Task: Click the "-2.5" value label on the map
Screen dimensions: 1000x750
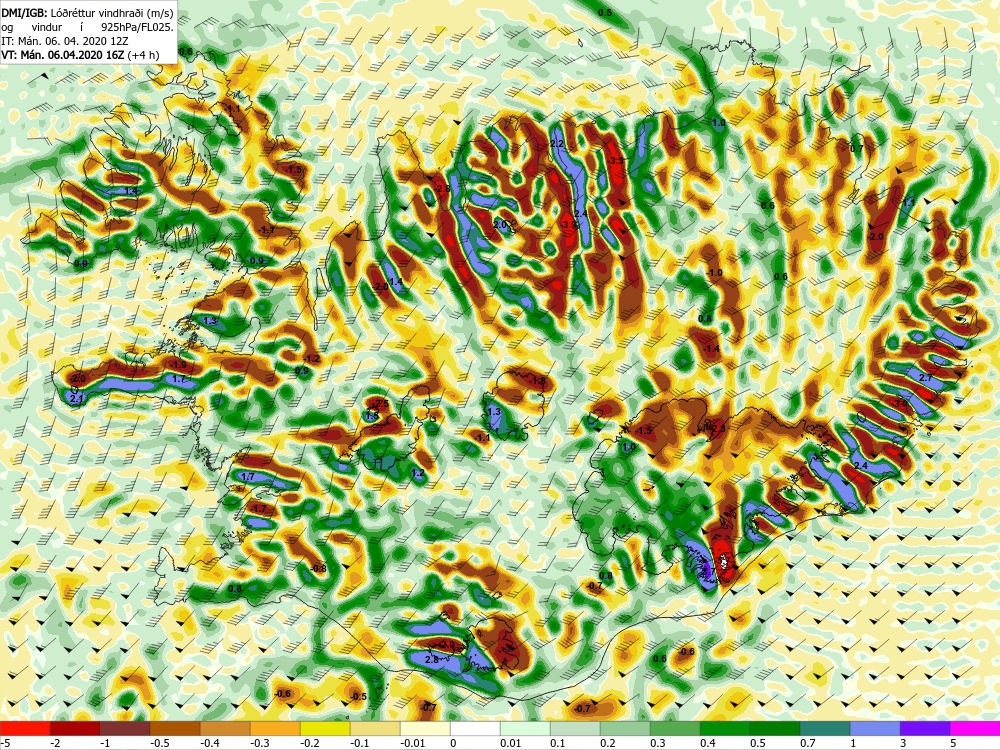Action: tap(381, 404)
